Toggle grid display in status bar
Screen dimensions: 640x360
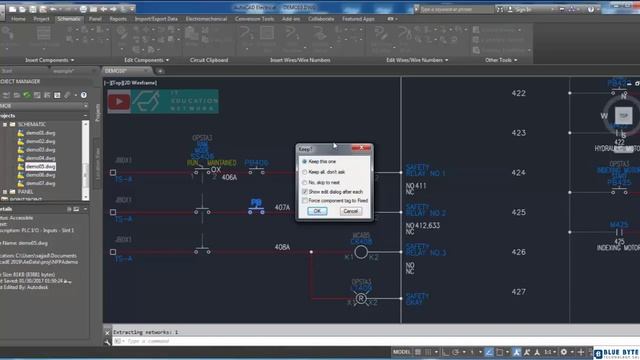point(418,352)
